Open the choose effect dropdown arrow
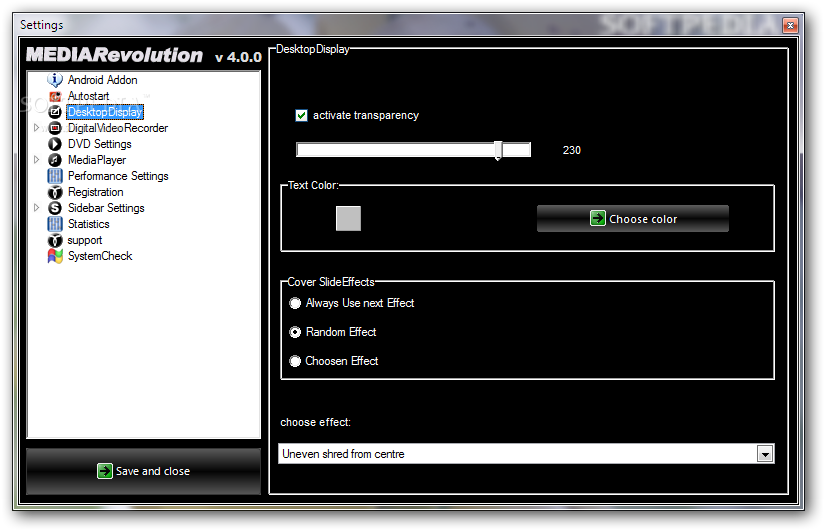Image resolution: width=825 pixels, height=531 pixels. click(x=764, y=454)
